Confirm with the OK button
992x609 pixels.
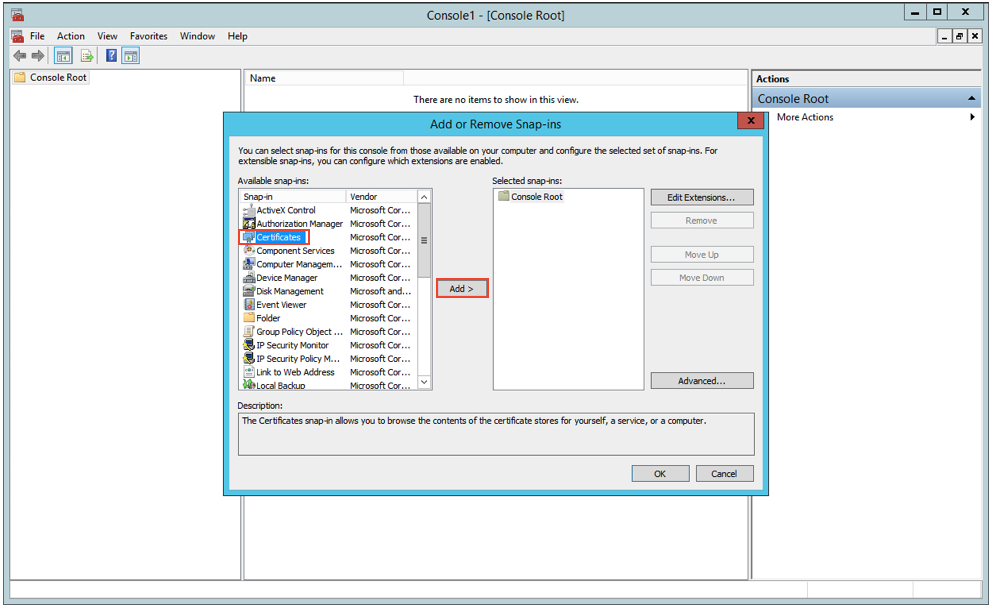(x=660, y=474)
